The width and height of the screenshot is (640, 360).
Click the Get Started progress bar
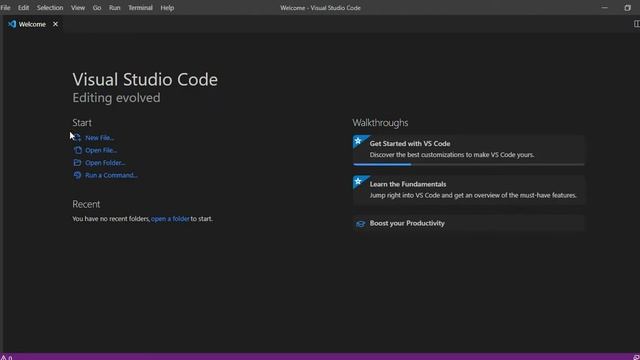tap(469, 164)
